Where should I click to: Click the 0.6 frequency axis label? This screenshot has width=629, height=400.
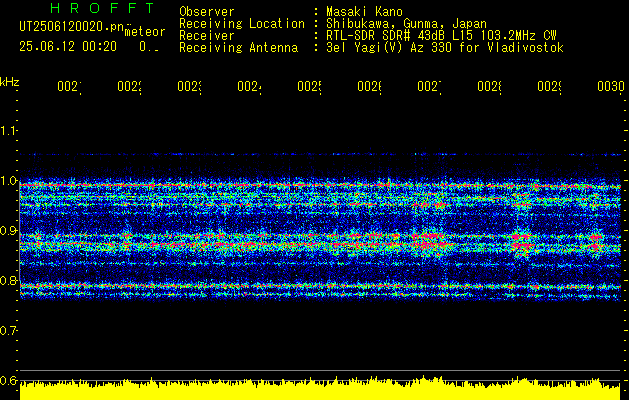[x=8, y=380]
